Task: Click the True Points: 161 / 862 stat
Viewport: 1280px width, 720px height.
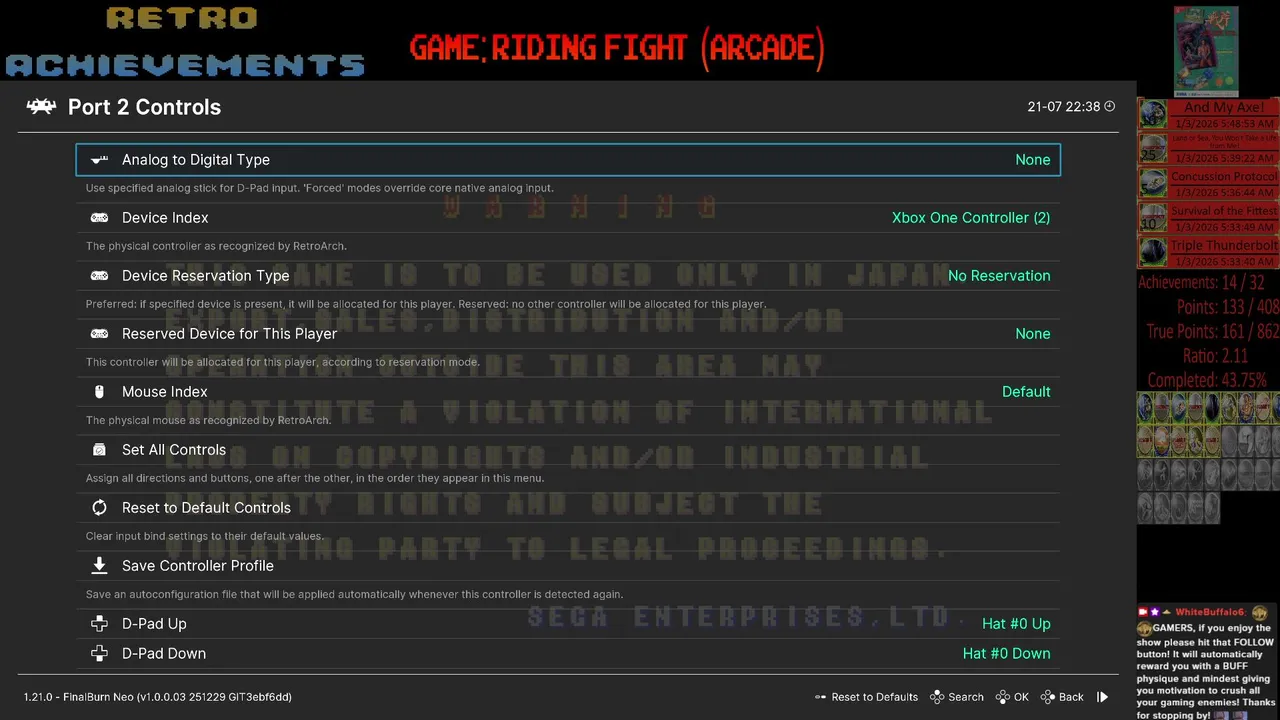Action: 1213,332
